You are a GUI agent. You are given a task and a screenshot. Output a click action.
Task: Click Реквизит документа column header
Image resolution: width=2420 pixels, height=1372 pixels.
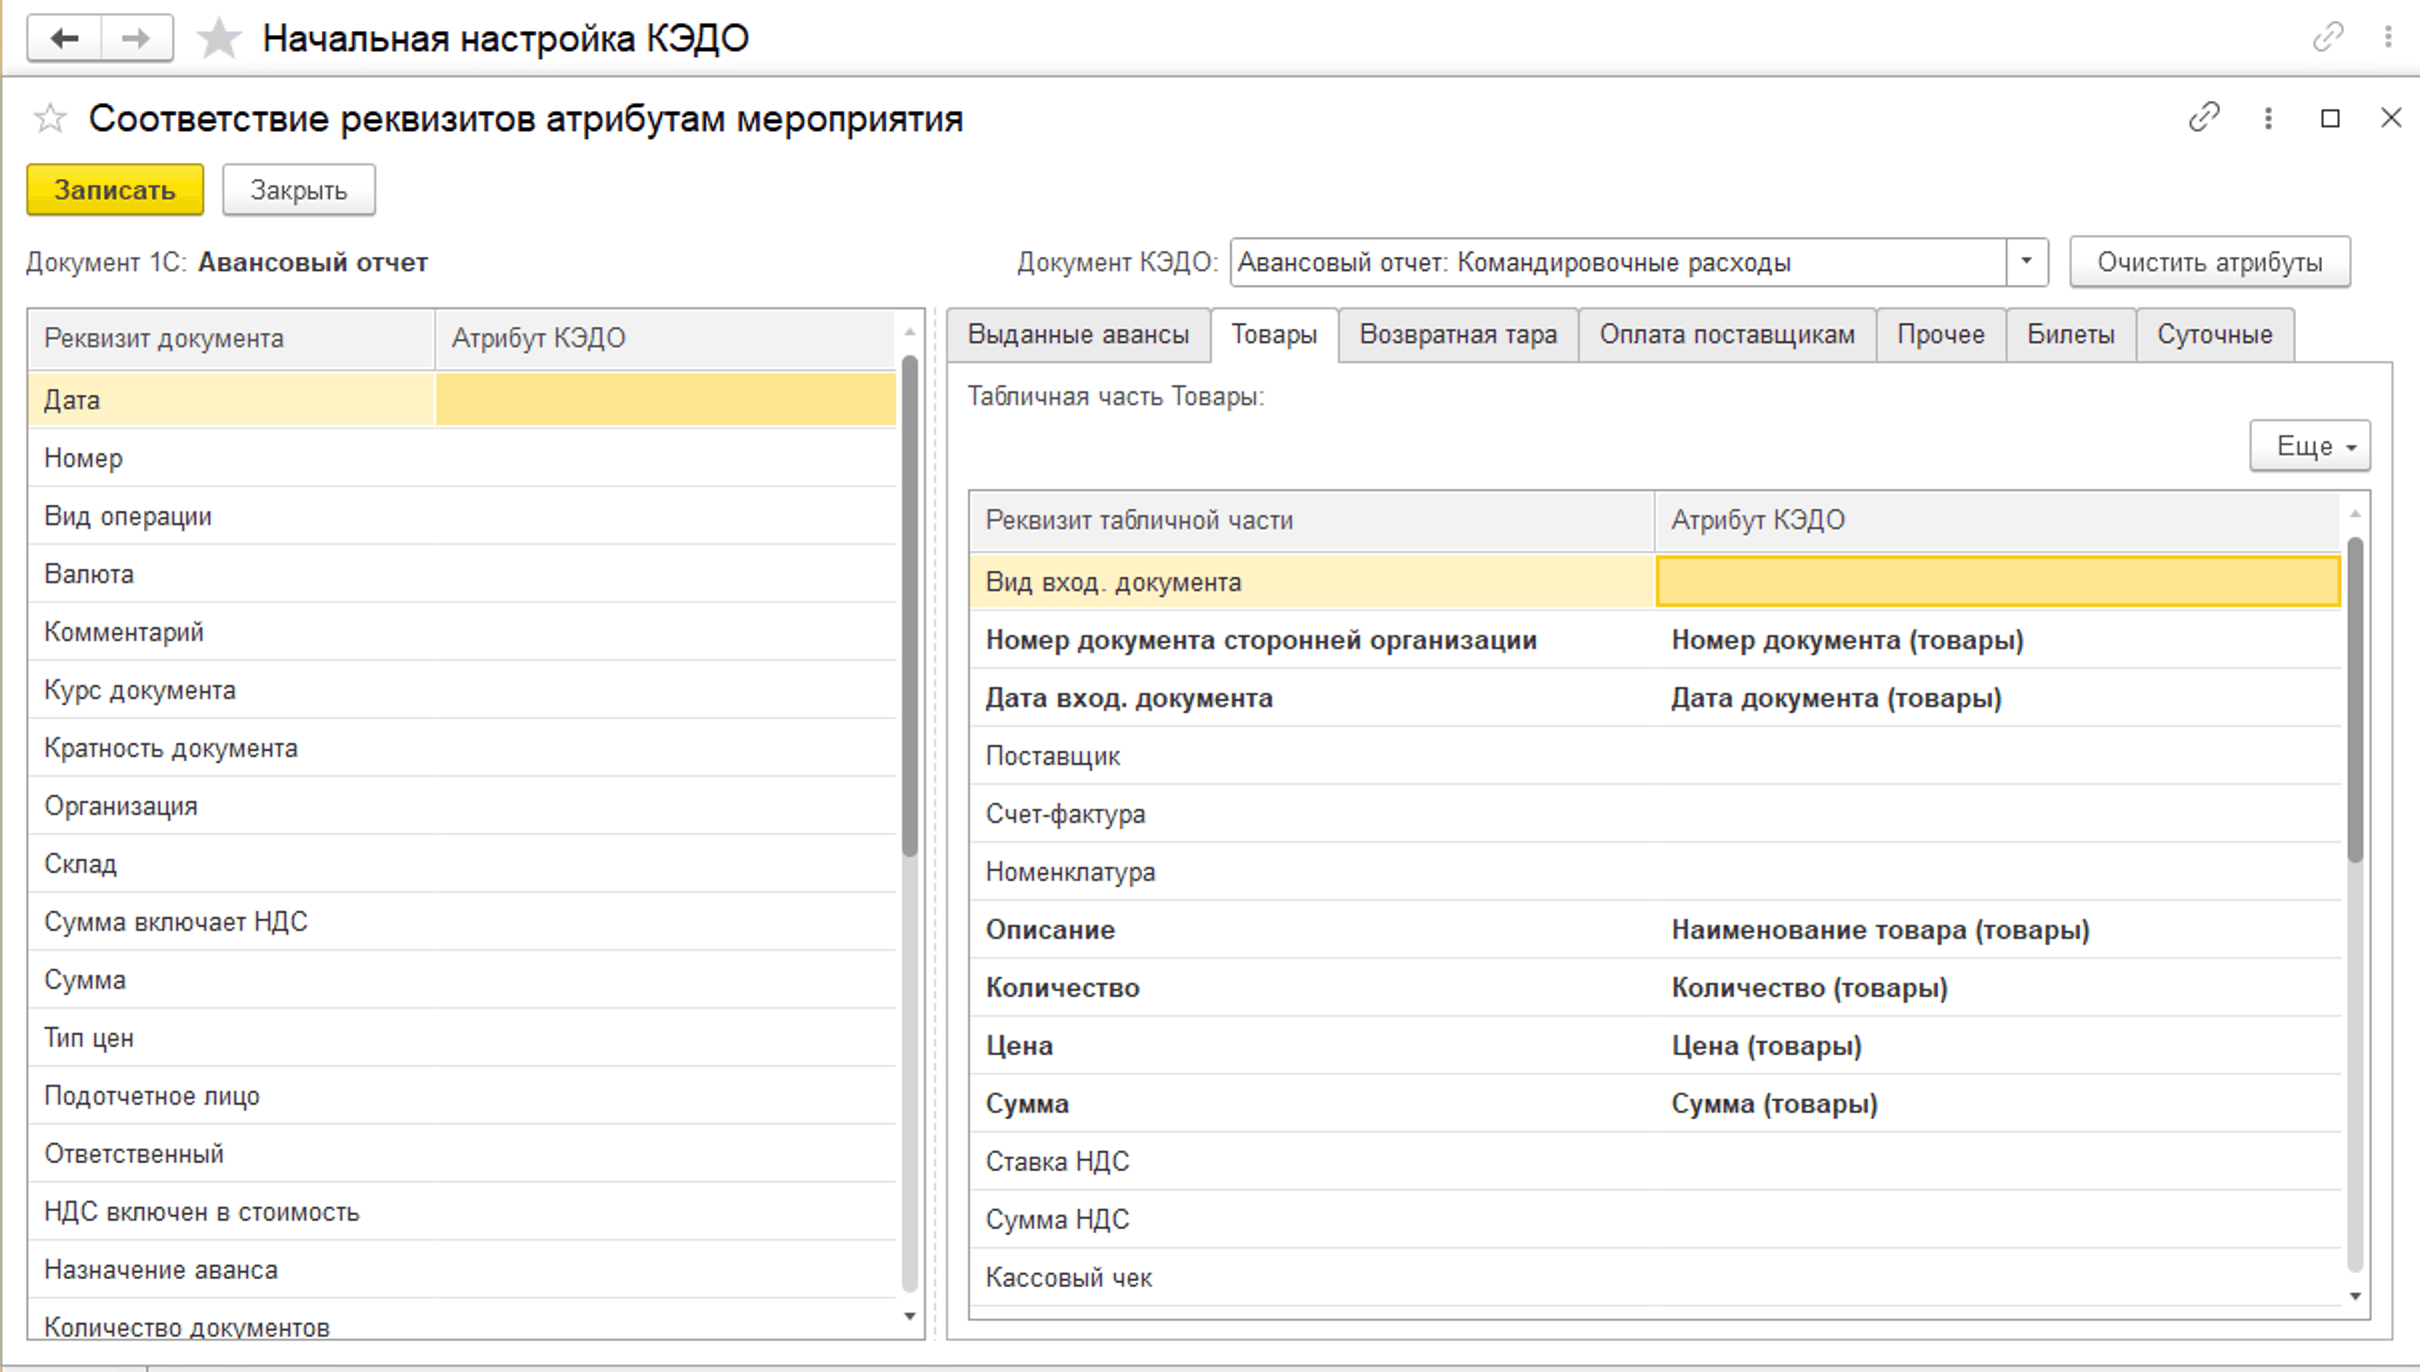(232, 339)
